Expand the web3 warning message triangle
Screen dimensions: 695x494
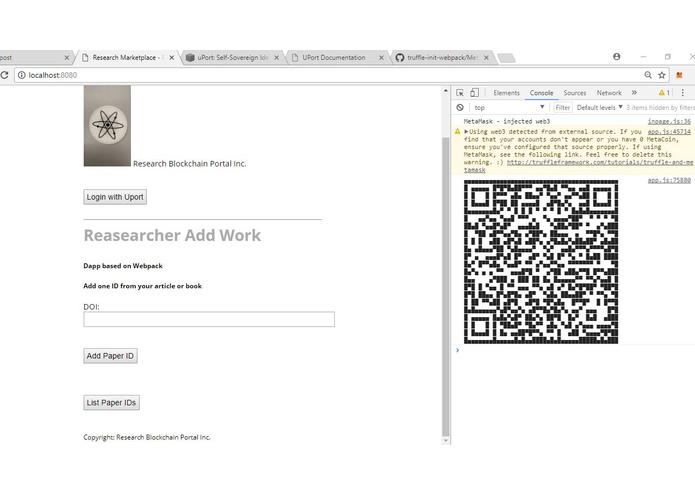click(466, 132)
